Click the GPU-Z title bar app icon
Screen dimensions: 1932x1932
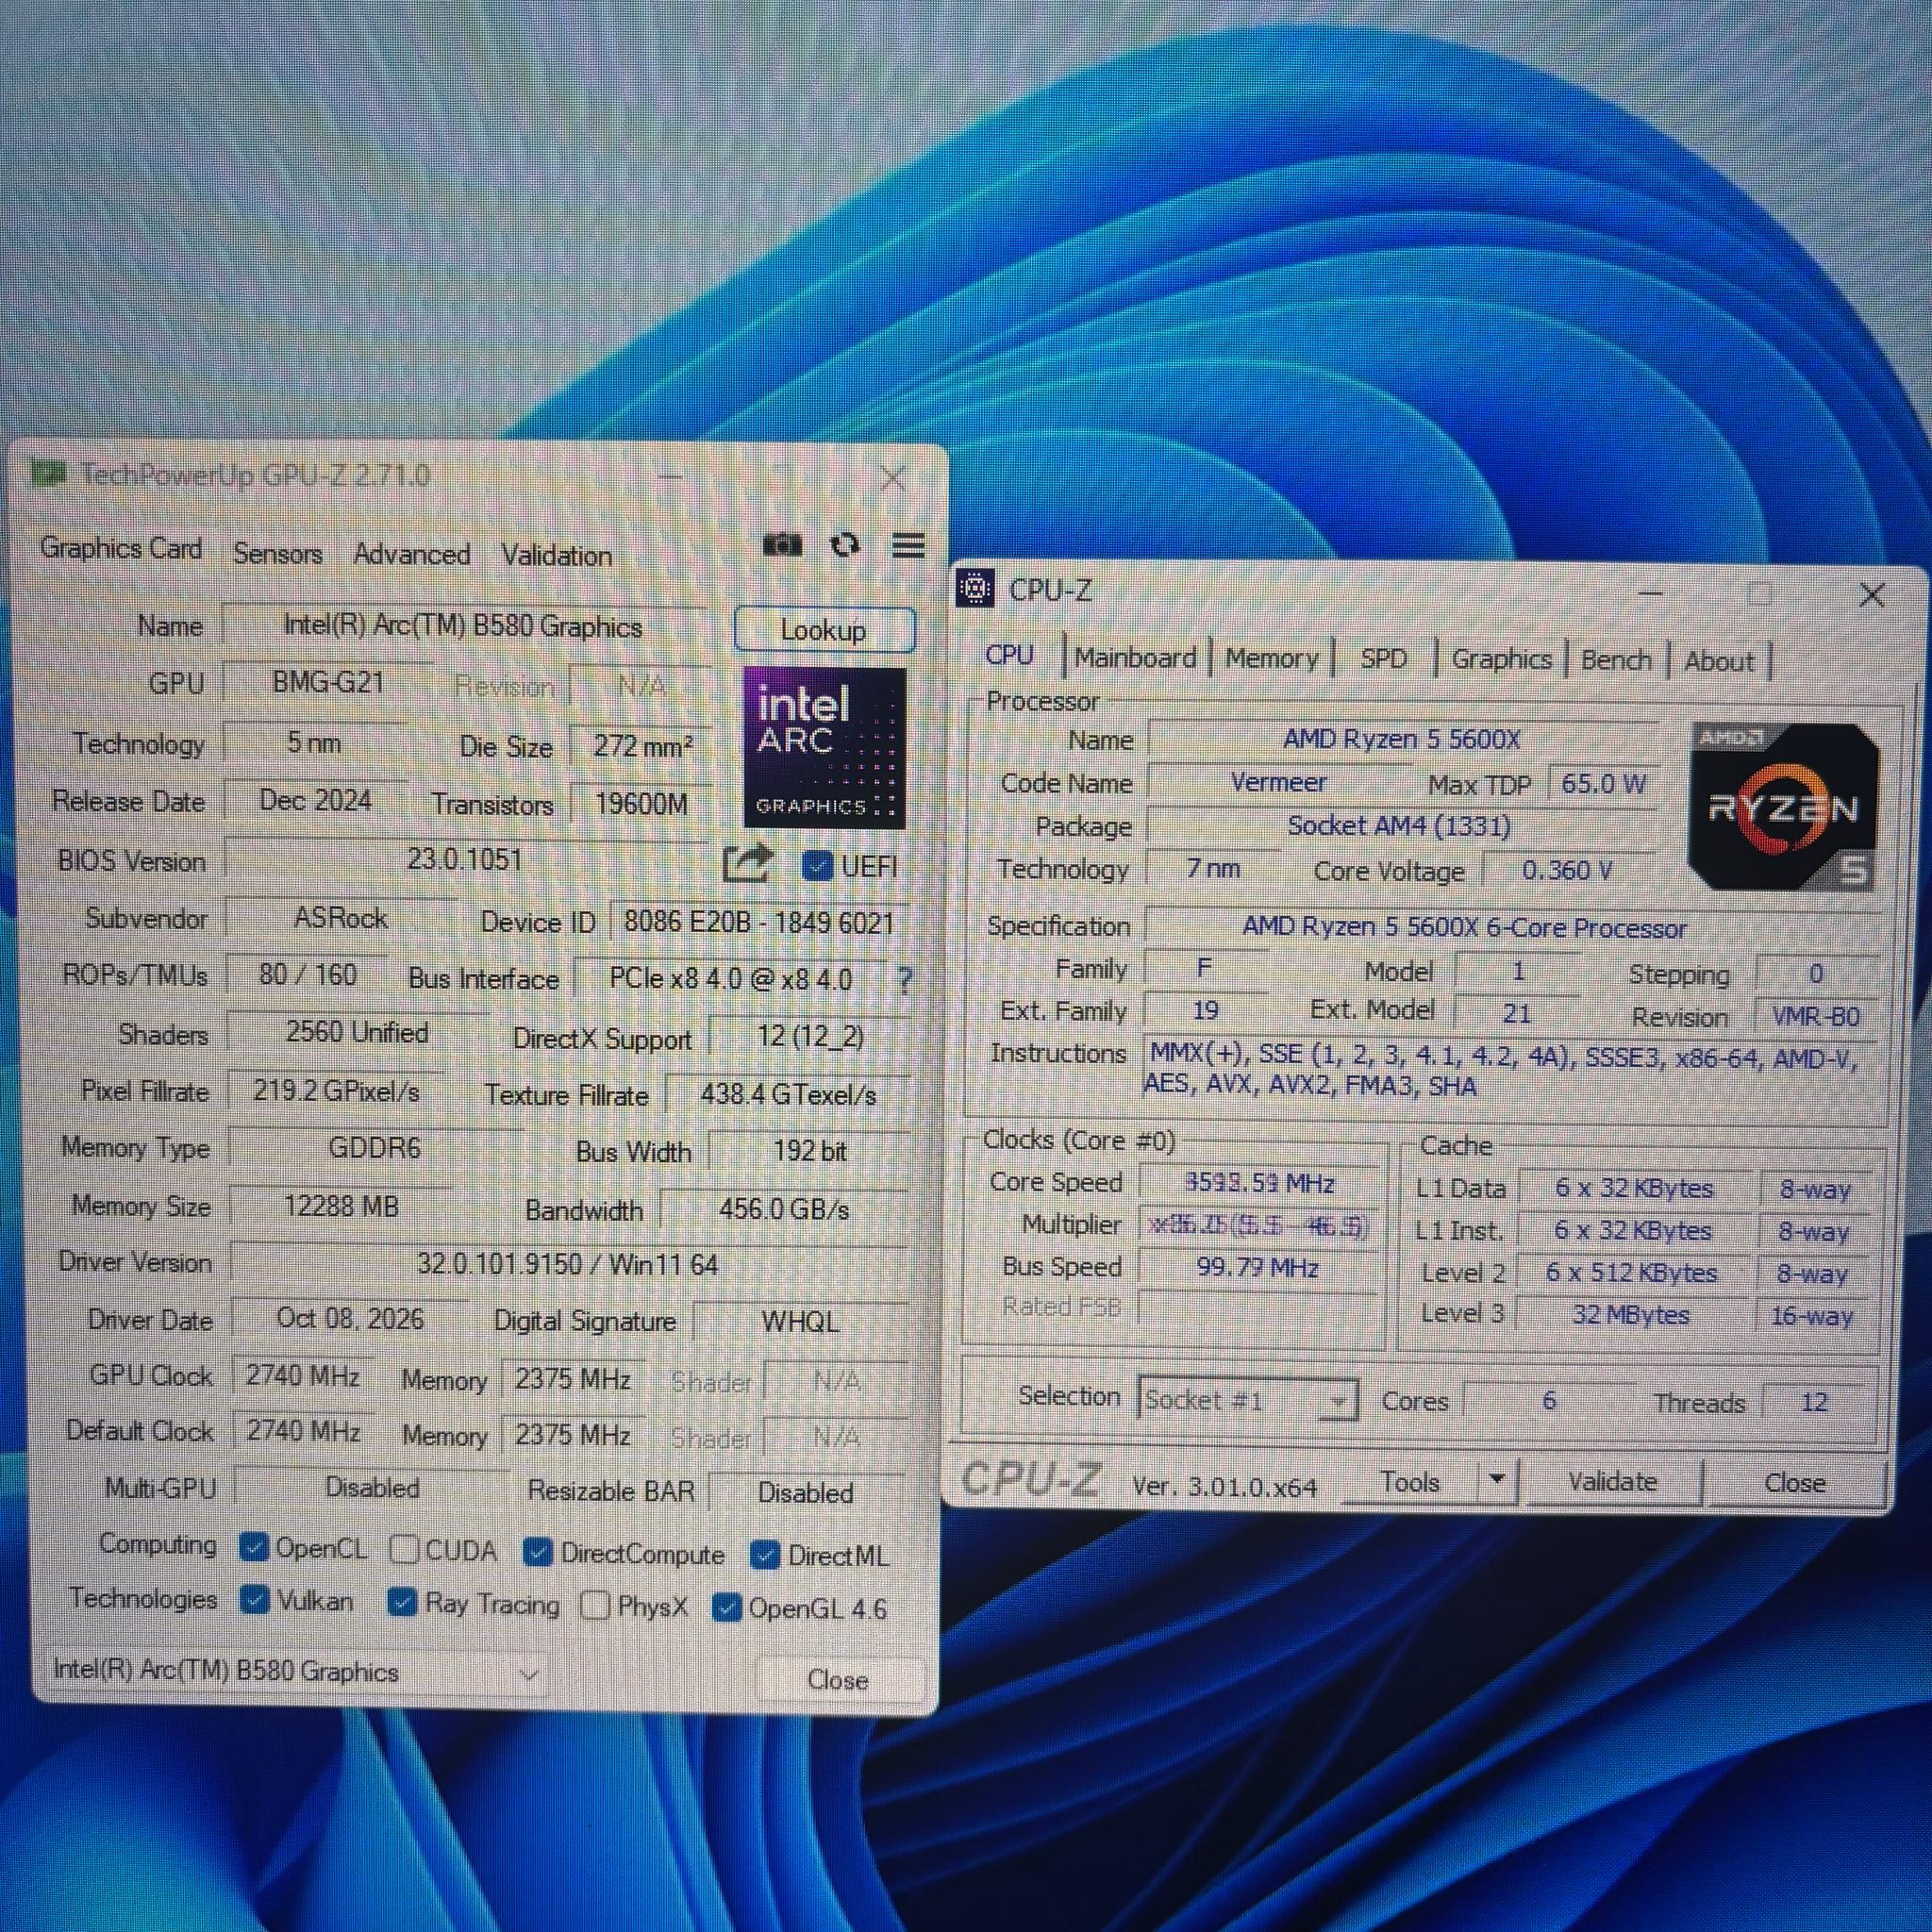pos(48,472)
